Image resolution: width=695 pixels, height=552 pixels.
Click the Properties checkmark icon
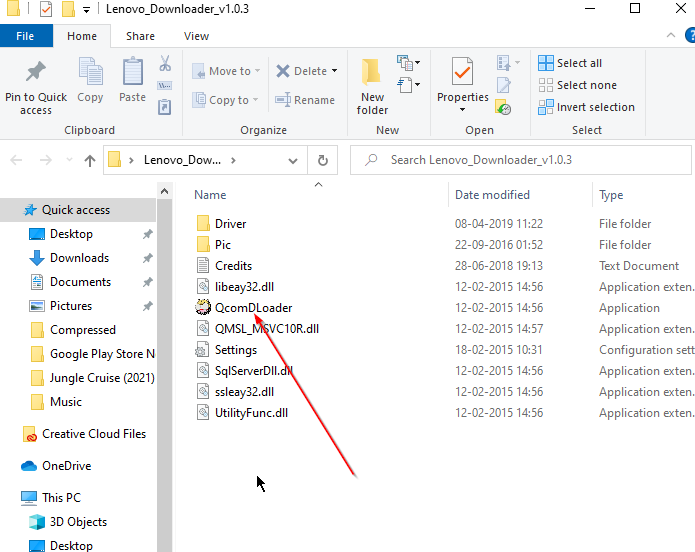(x=462, y=71)
